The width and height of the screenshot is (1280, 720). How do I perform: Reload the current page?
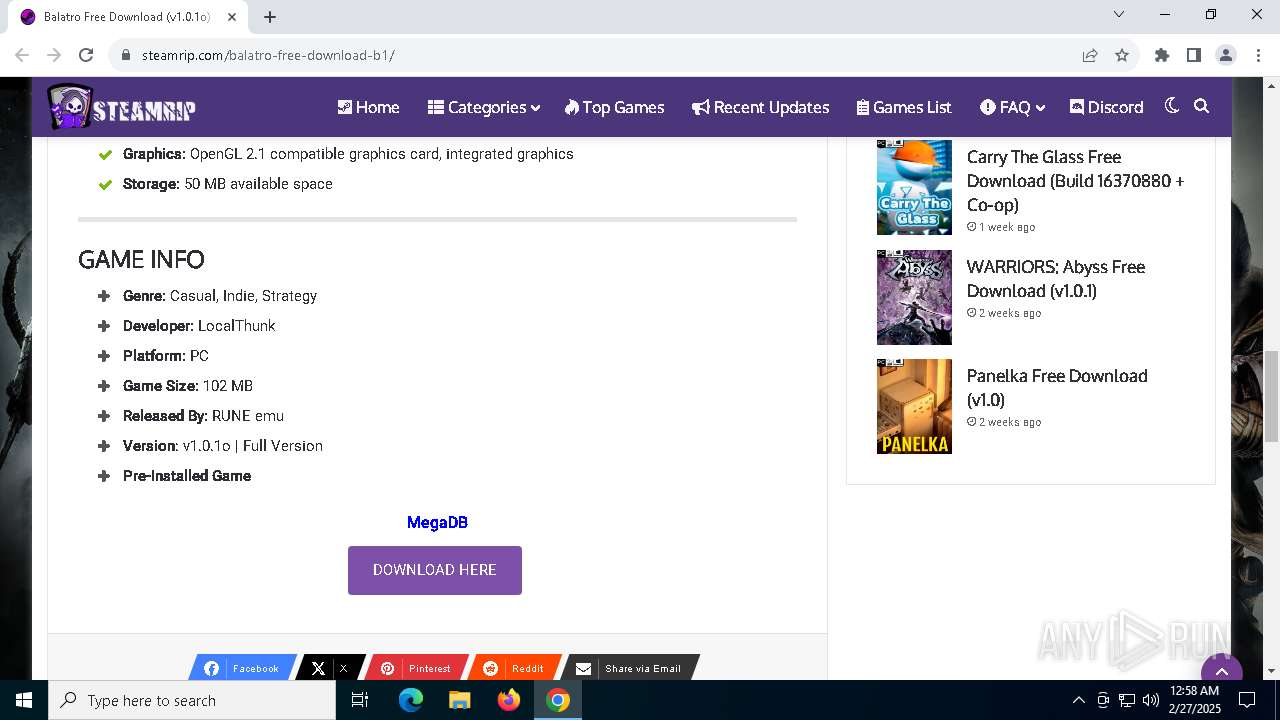pyautogui.click(x=86, y=55)
